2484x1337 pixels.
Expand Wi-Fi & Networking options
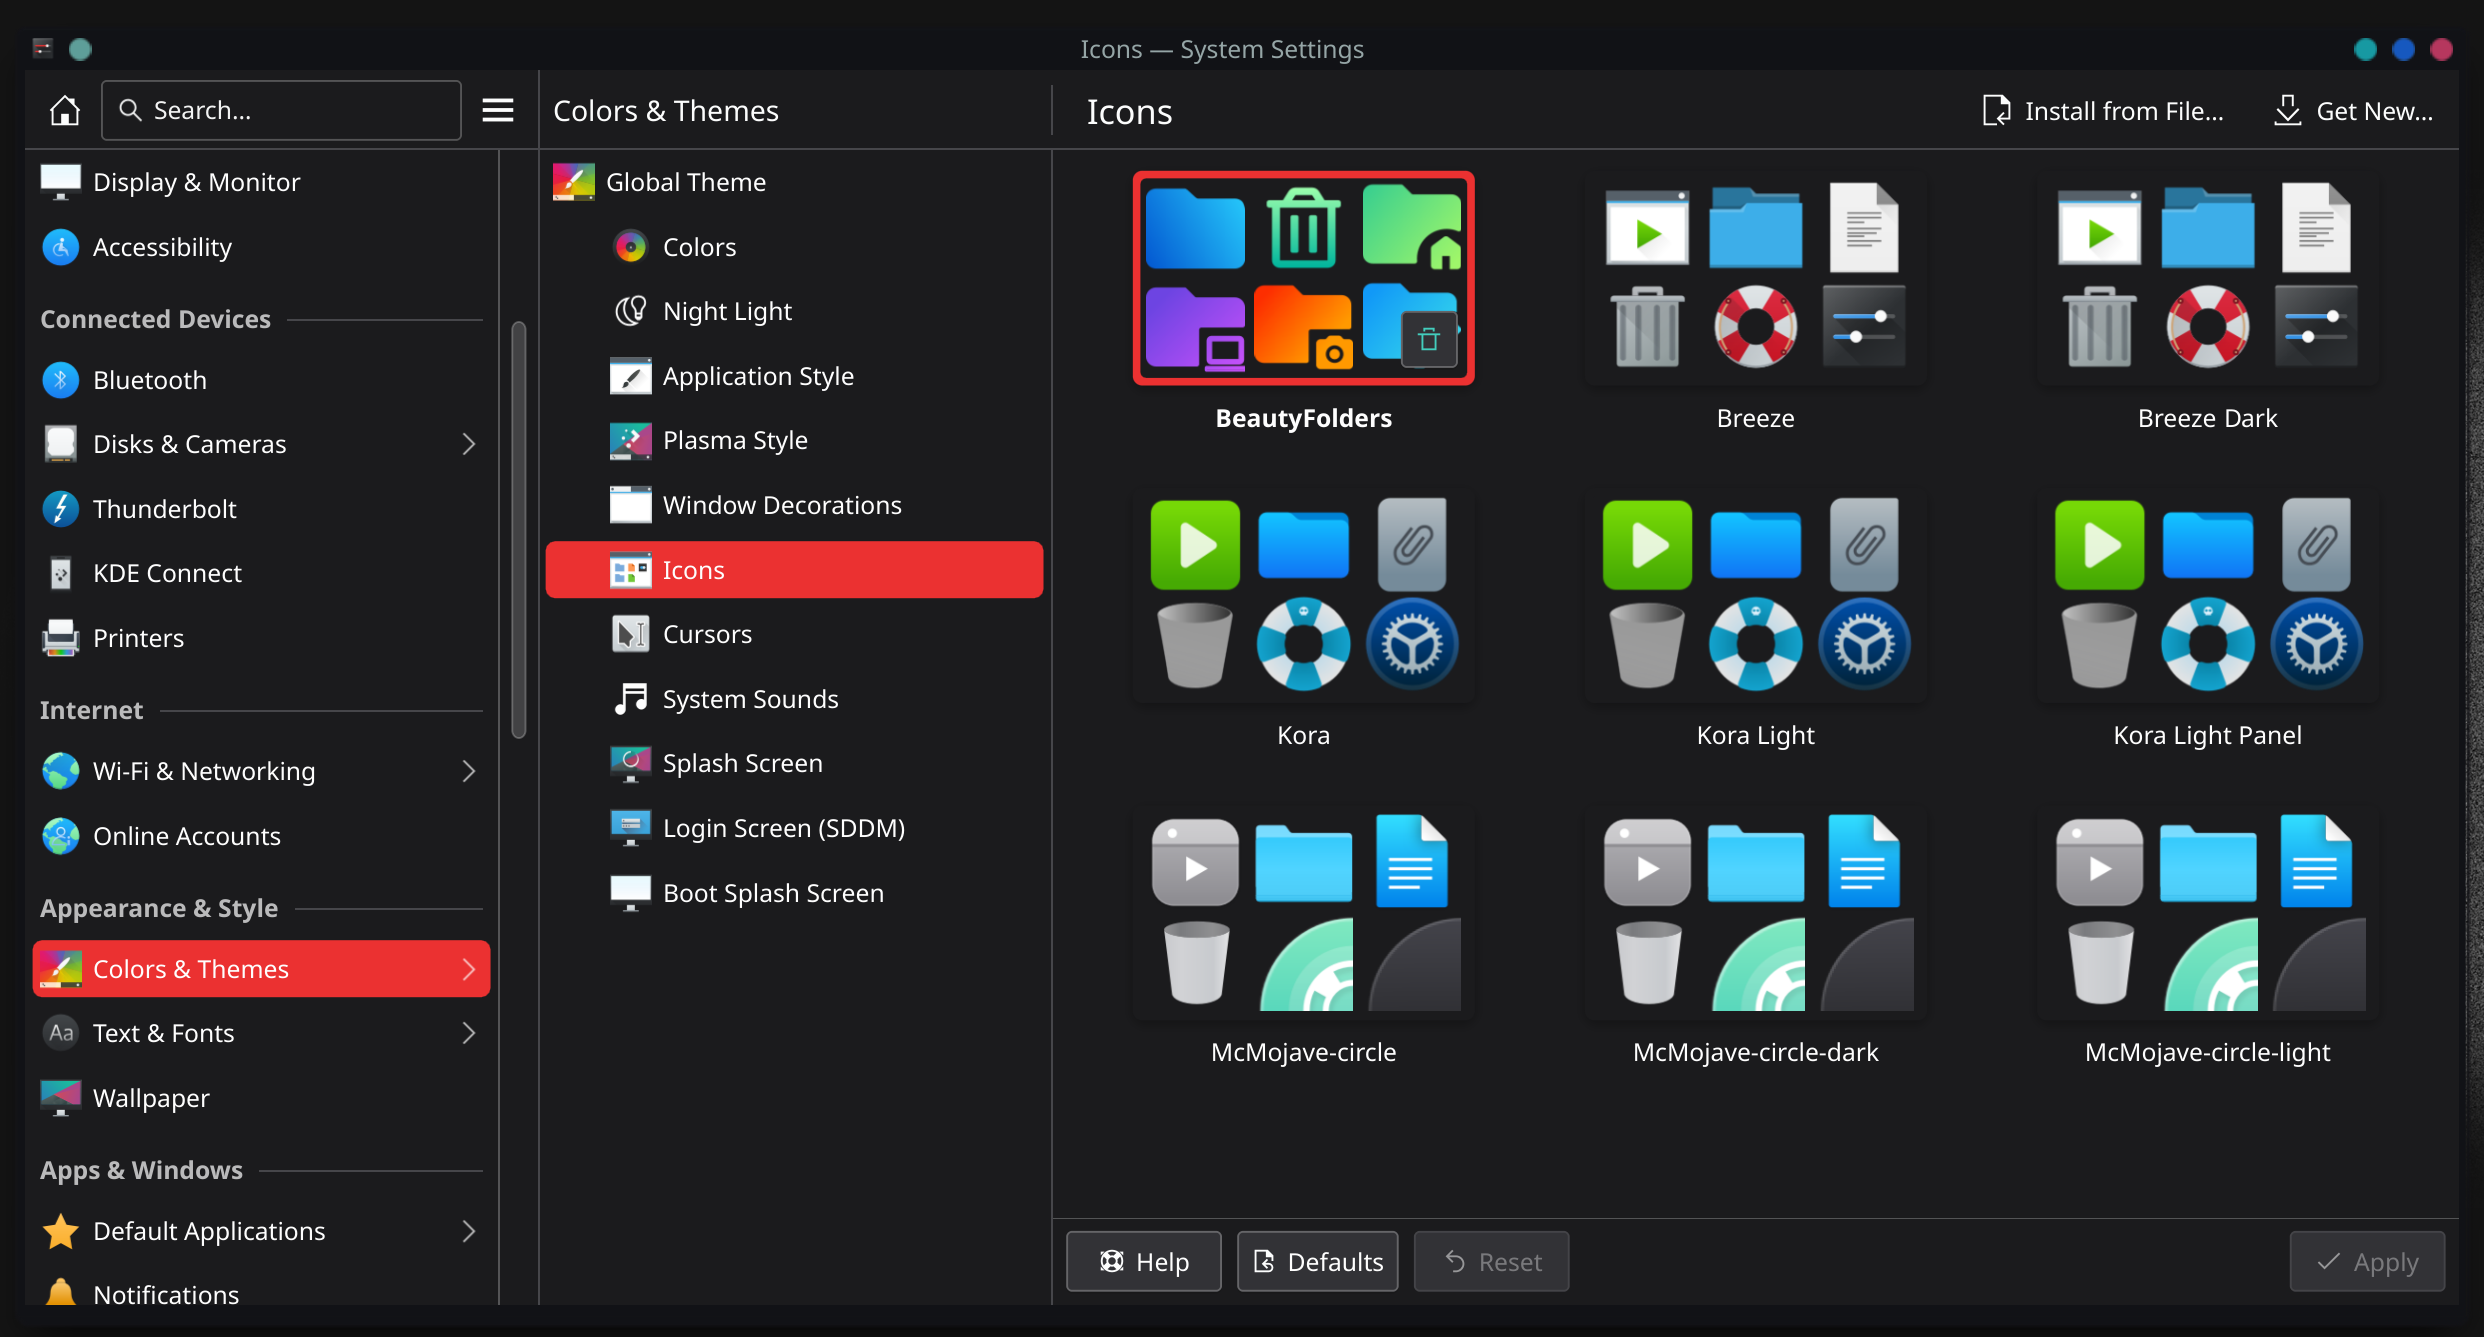tap(468, 770)
